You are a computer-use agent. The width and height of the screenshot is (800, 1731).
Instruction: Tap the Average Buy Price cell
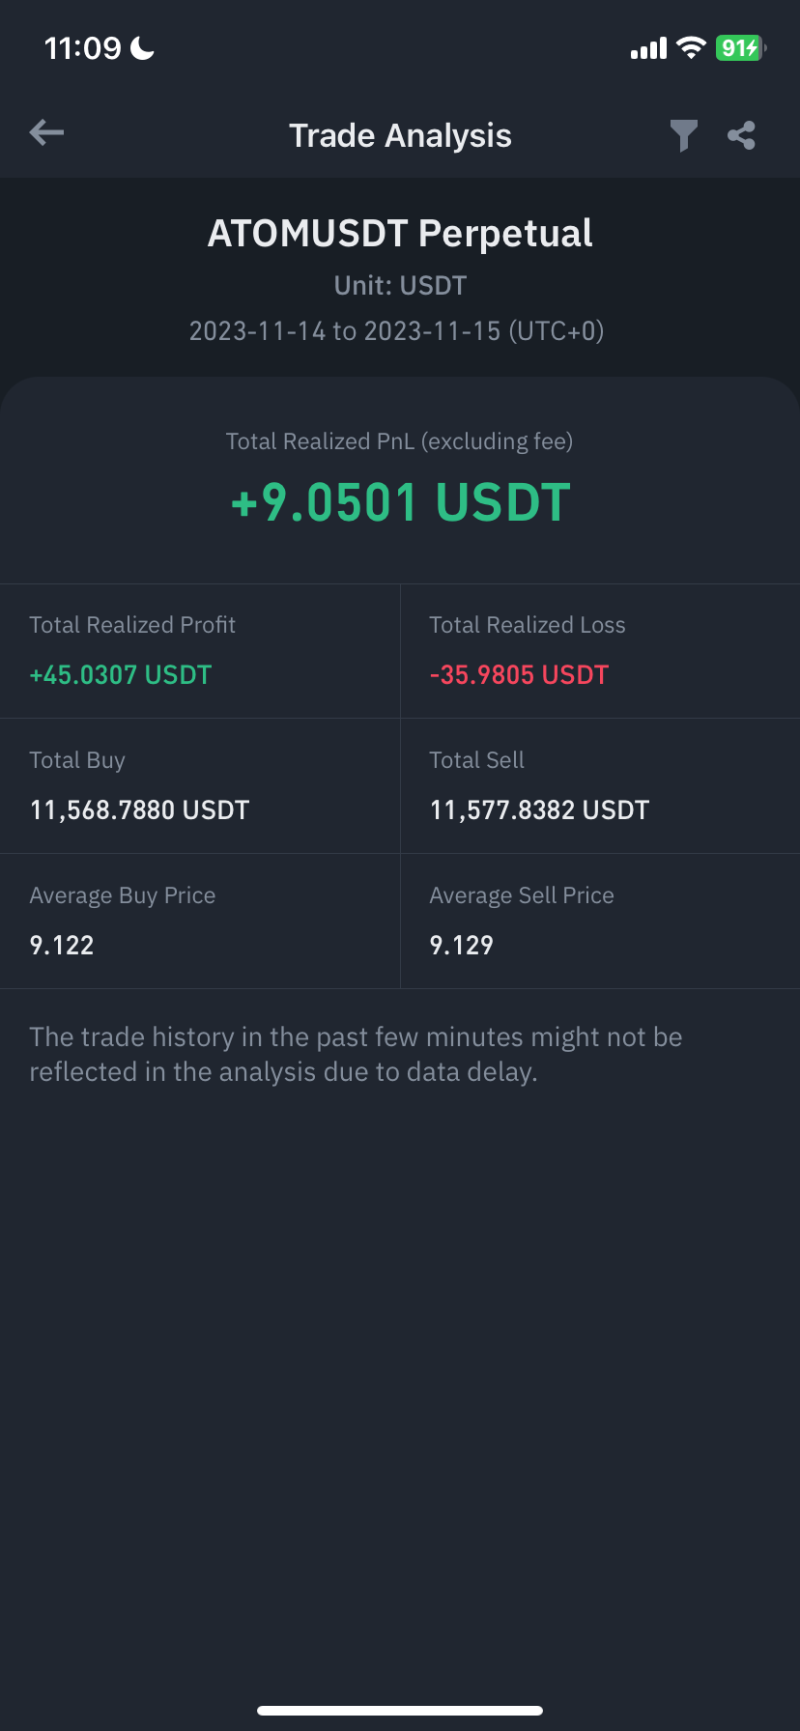[x=200, y=921]
